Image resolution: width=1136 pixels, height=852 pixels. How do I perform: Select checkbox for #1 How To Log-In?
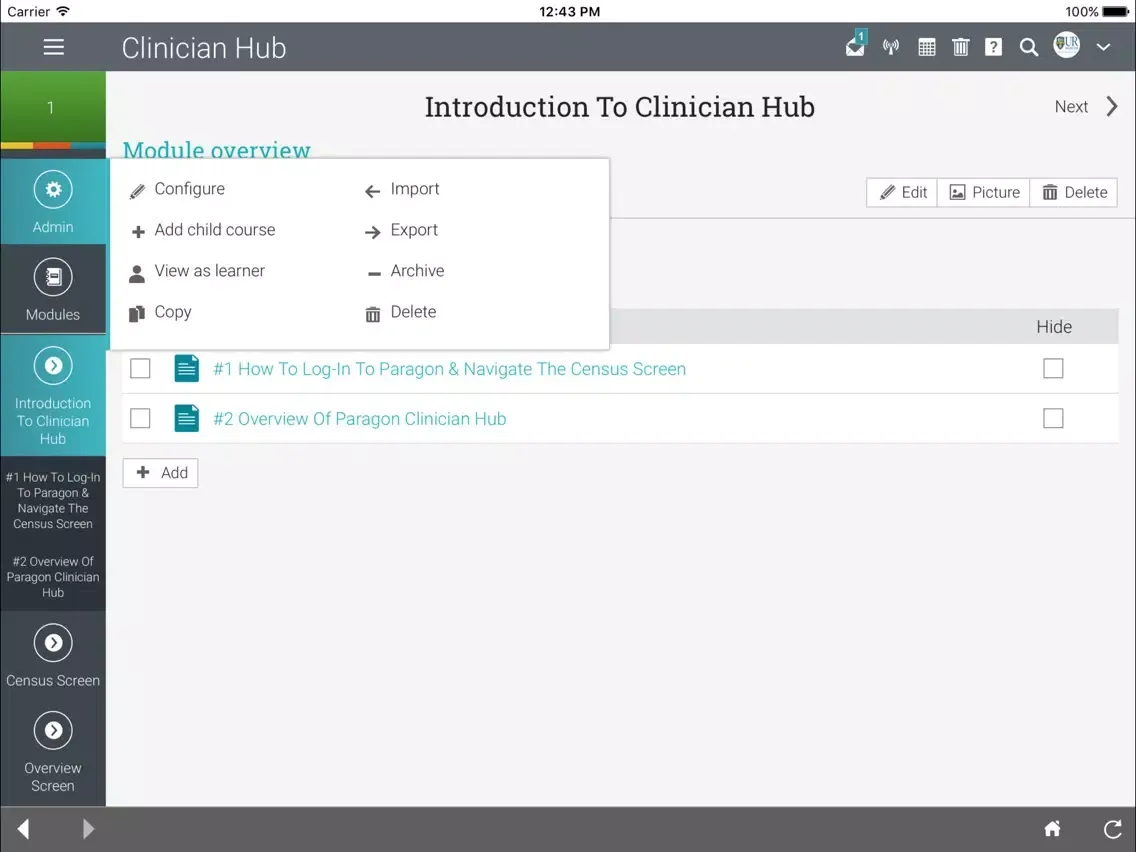140,369
